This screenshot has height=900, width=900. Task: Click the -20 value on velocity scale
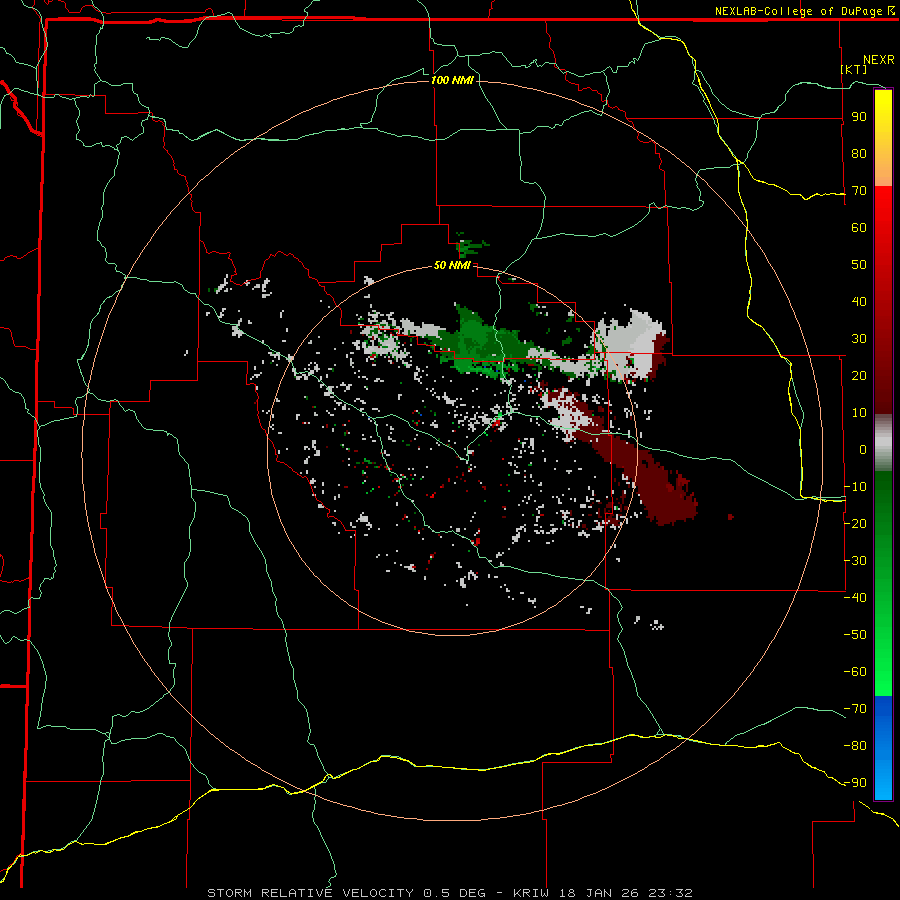coord(855,523)
